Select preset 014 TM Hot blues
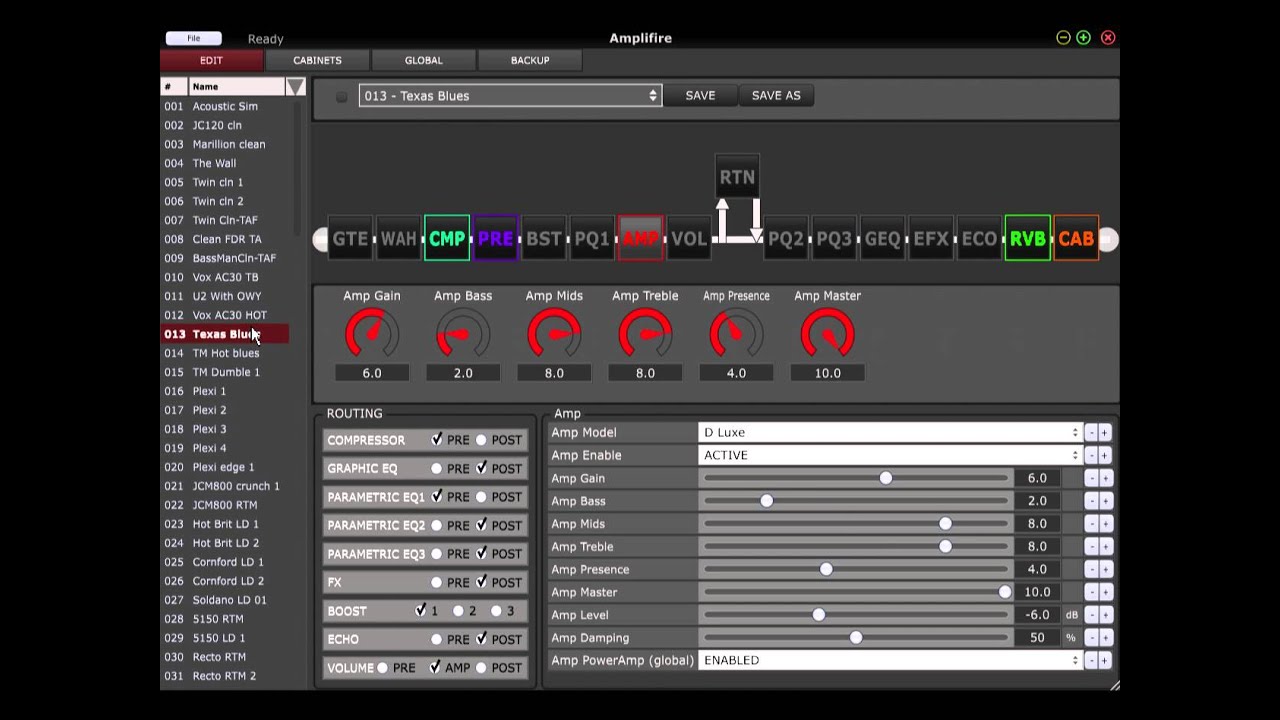Screen dimensions: 1280x720 [225, 353]
